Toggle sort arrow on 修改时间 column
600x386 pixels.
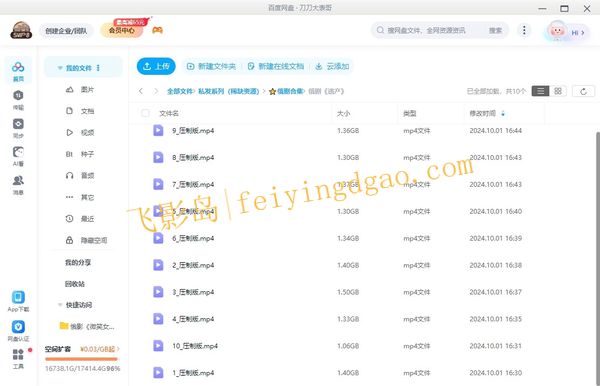click(503, 113)
